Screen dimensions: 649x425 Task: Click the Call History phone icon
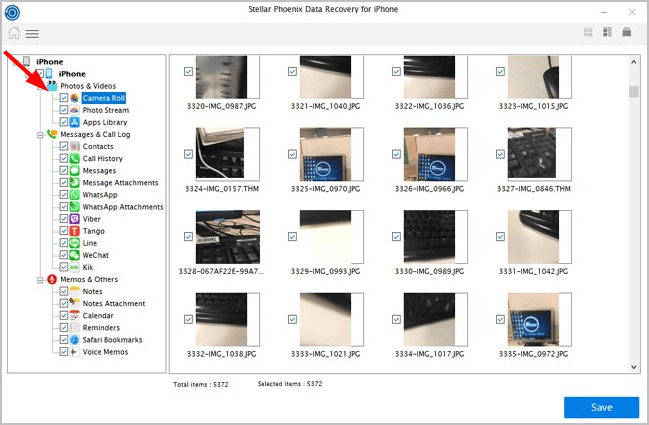tap(75, 158)
